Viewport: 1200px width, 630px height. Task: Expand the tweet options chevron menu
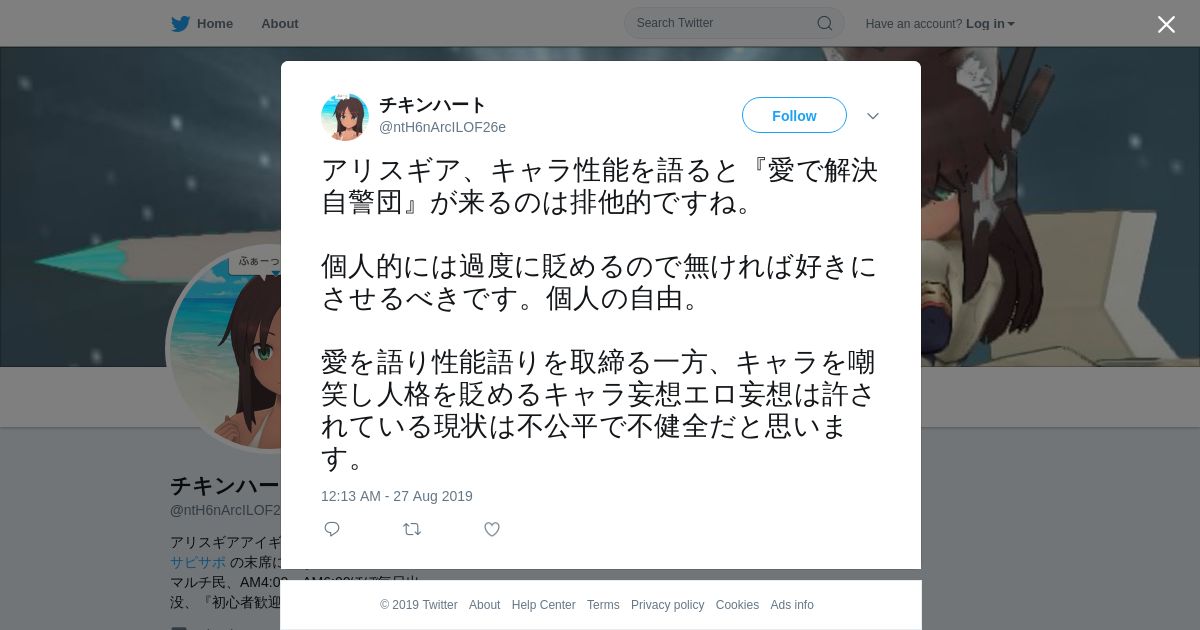873,116
